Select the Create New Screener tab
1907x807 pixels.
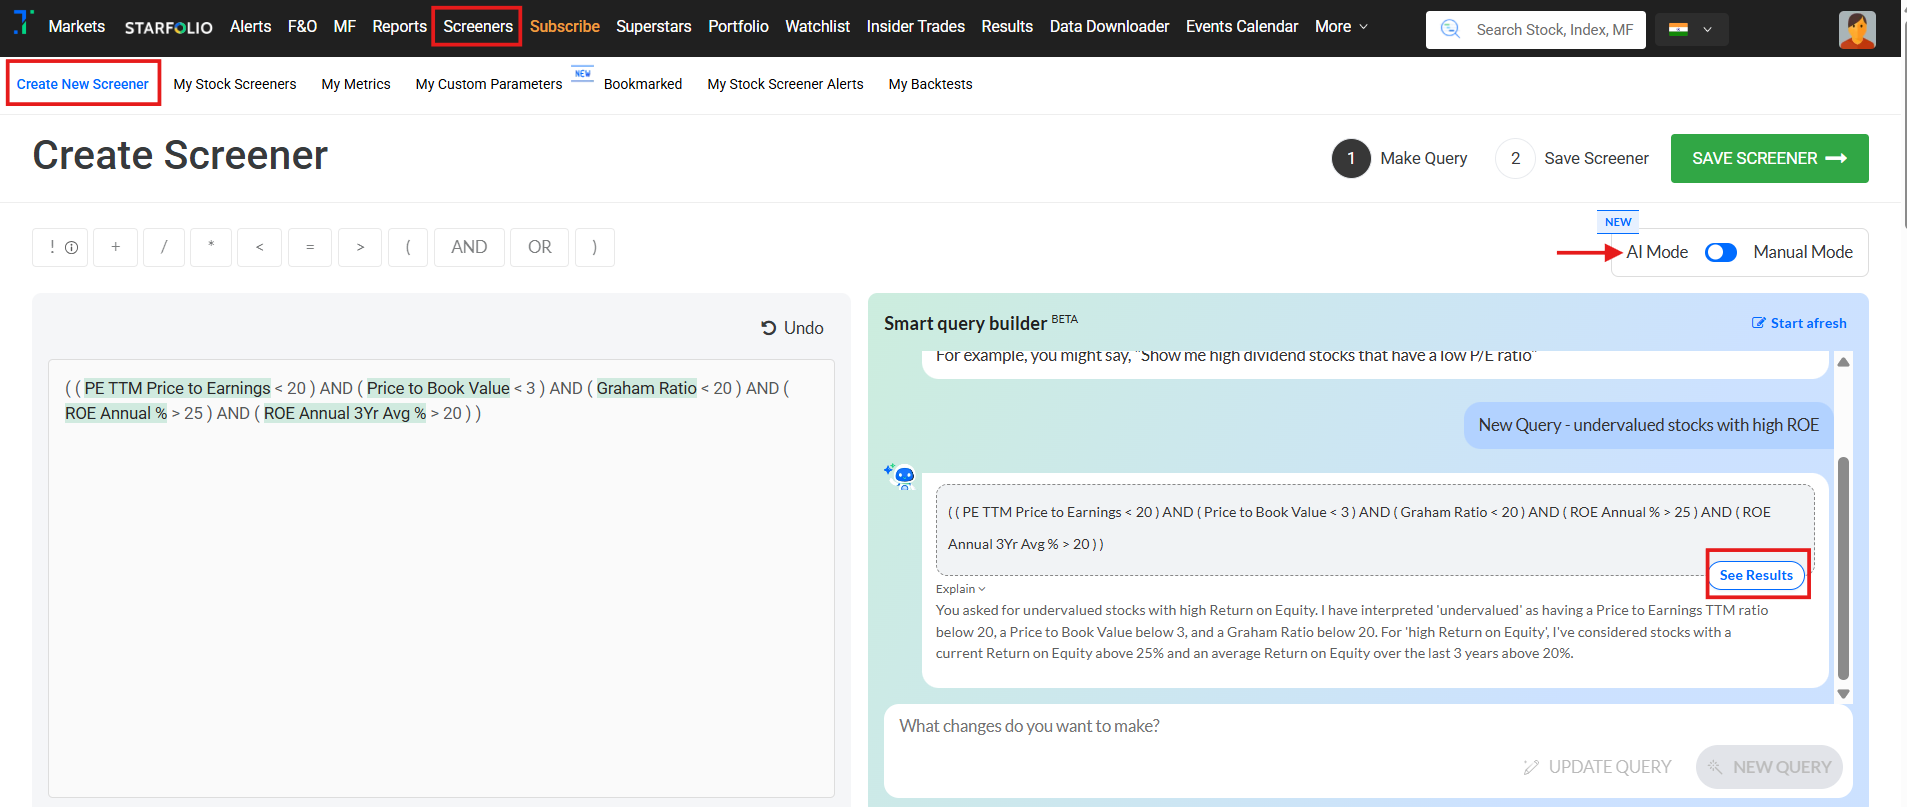click(x=83, y=84)
